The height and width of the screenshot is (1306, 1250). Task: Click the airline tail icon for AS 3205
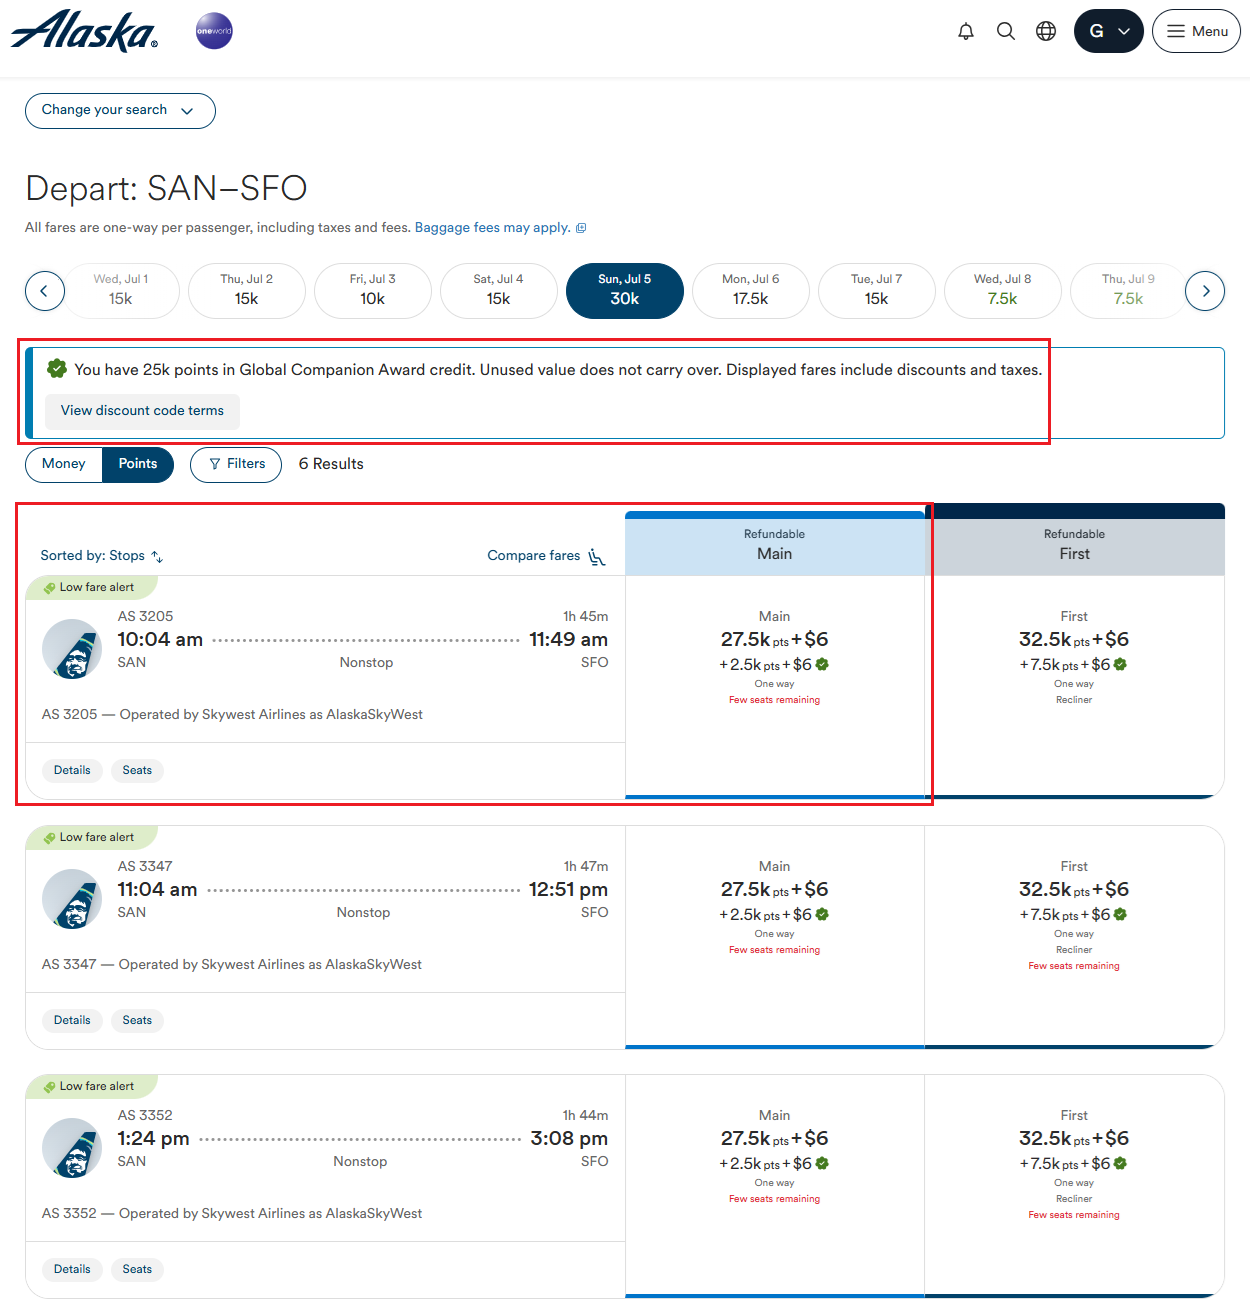pos(72,649)
